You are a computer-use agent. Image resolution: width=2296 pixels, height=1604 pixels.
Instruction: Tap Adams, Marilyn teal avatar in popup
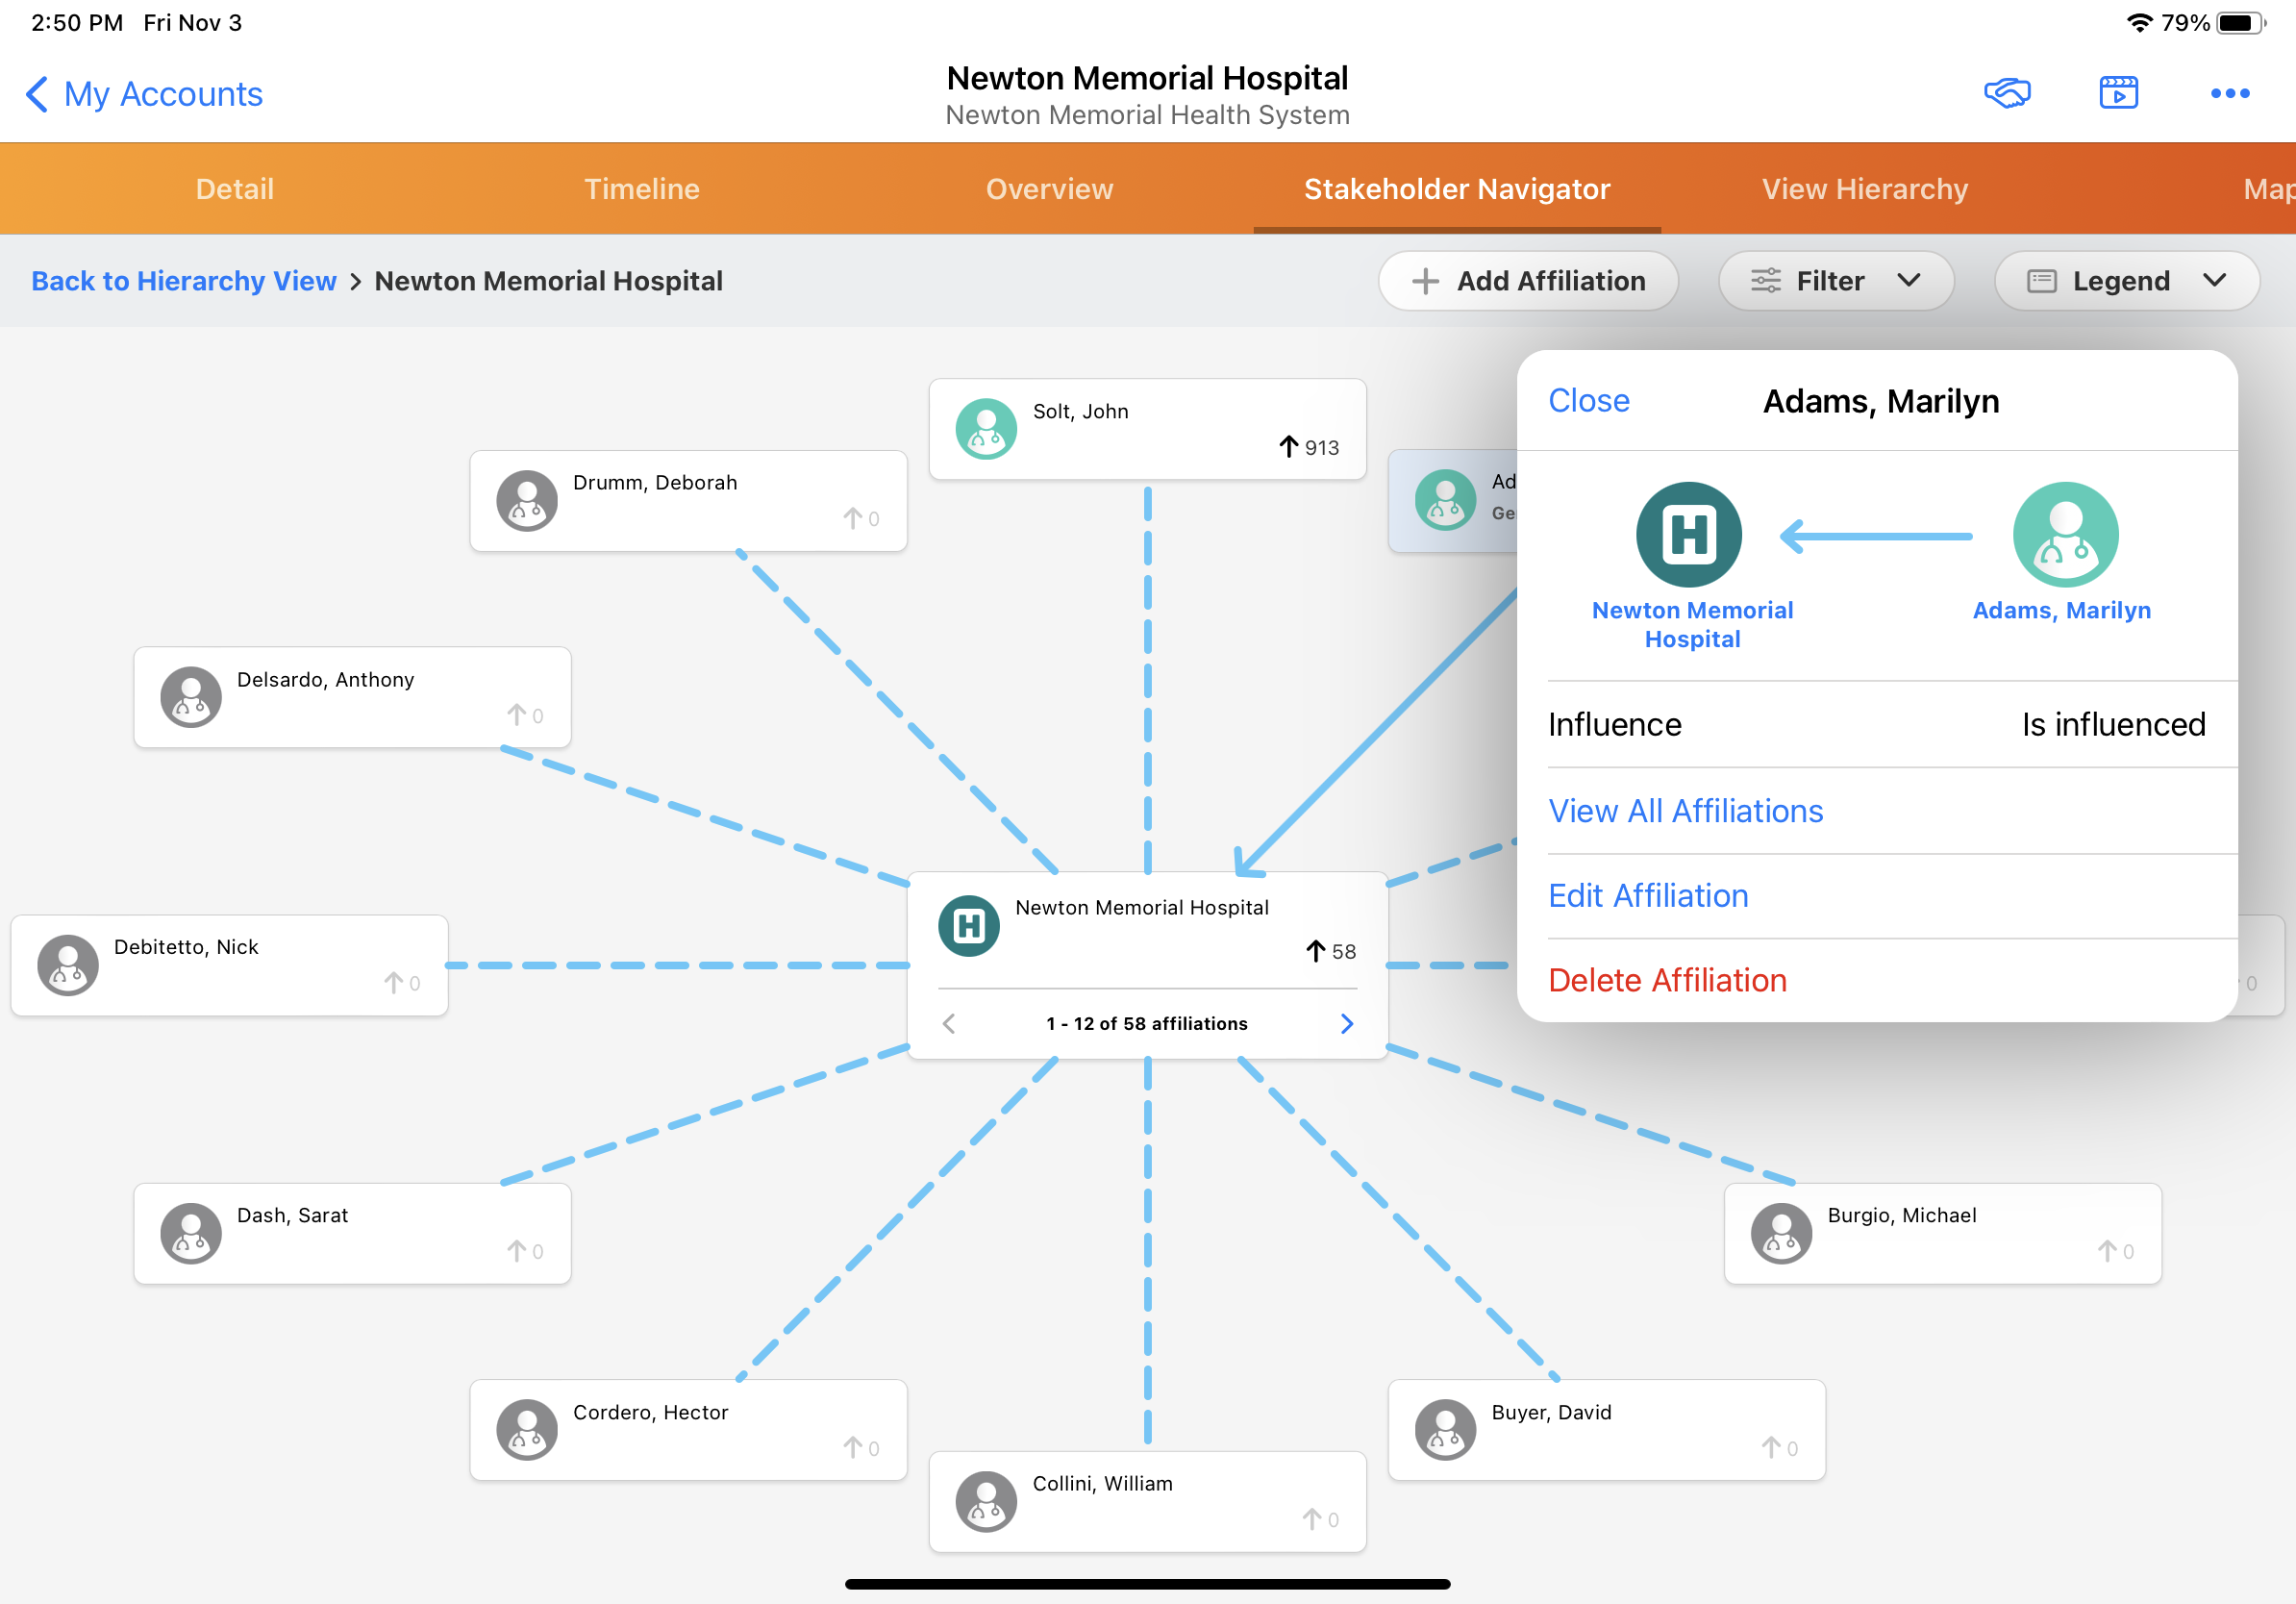2065,535
